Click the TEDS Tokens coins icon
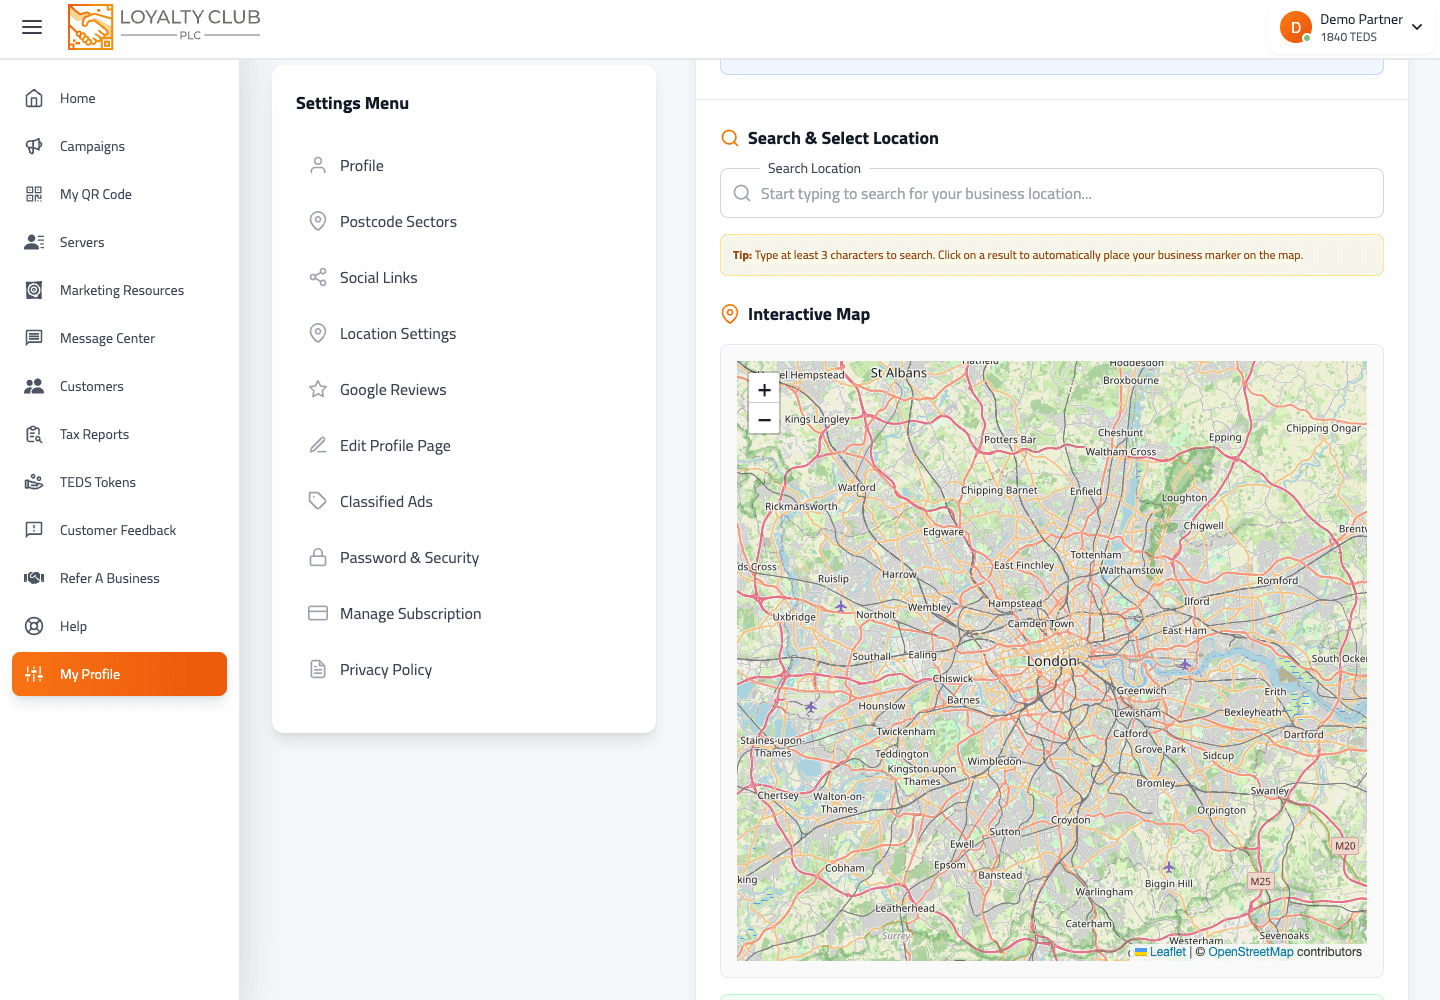Image resolution: width=1440 pixels, height=1000 pixels. [x=34, y=482]
